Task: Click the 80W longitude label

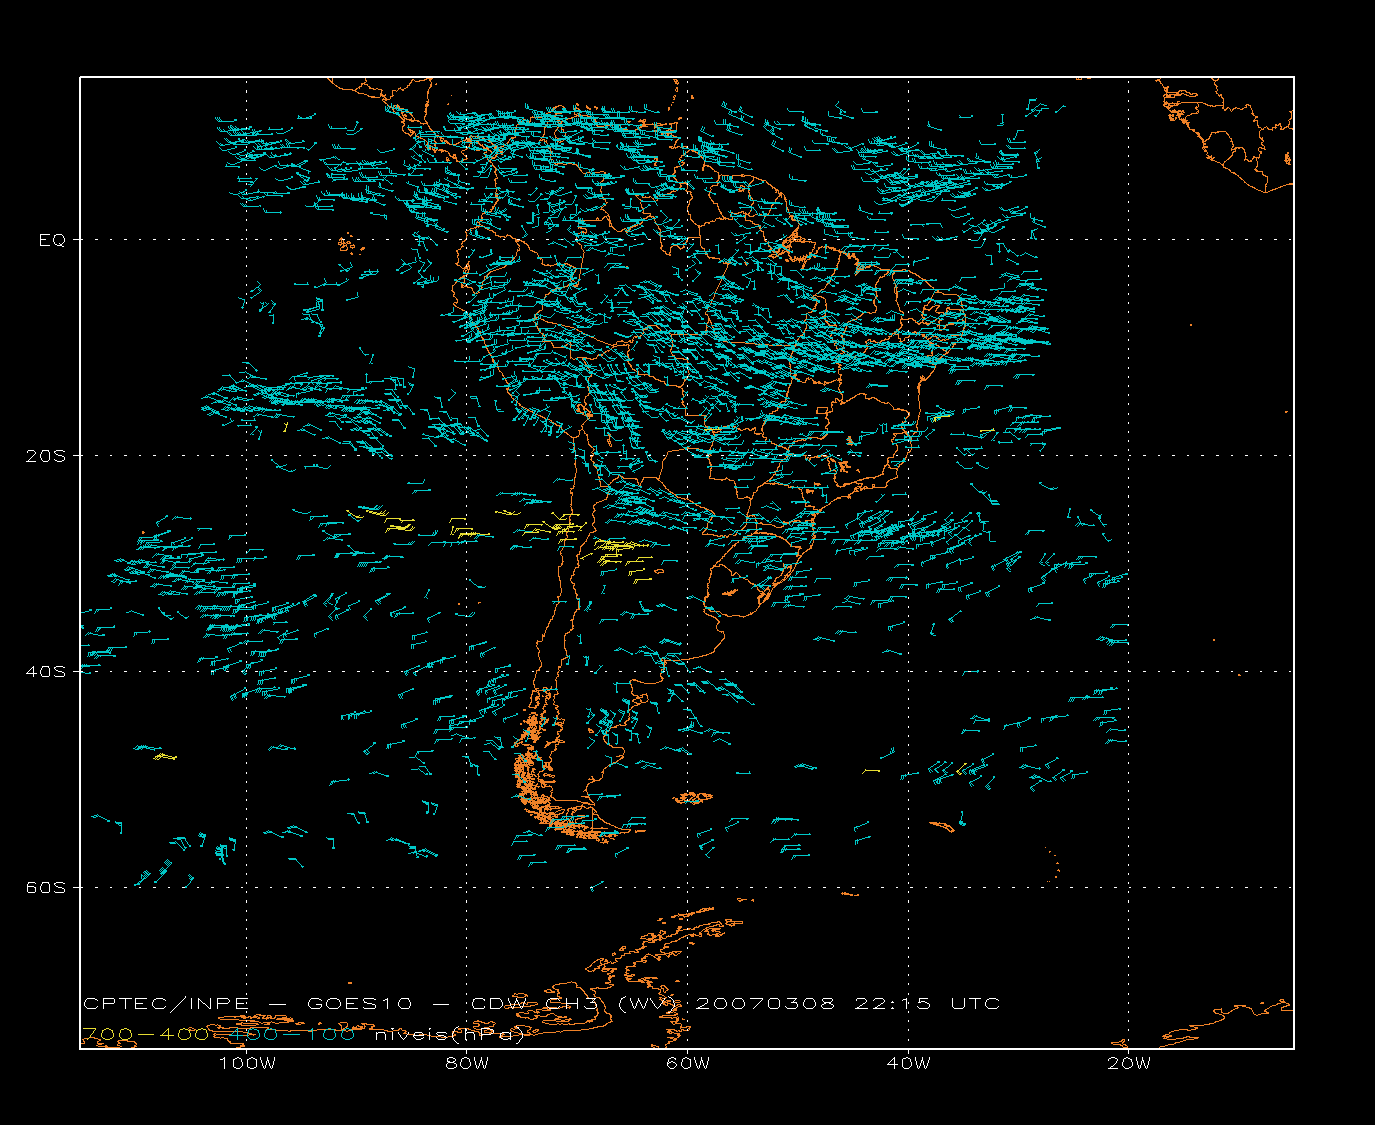Action: click(x=467, y=1063)
